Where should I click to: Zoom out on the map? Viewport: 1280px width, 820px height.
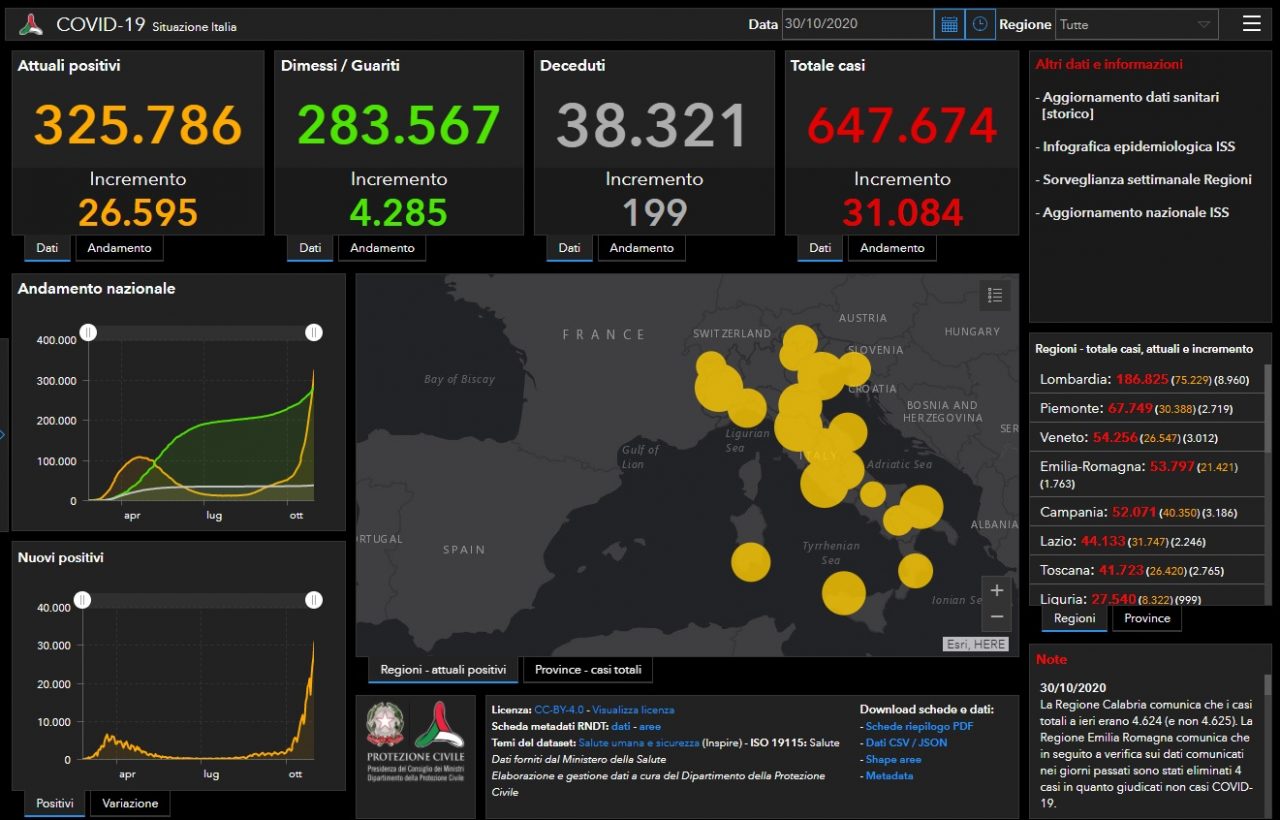click(996, 616)
